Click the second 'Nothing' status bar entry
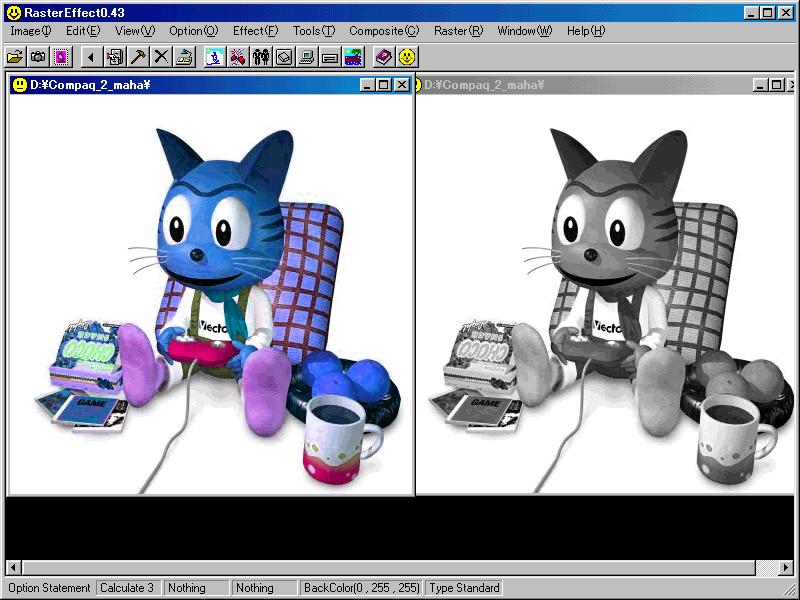Image resolution: width=800 pixels, height=600 pixels. click(x=264, y=588)
